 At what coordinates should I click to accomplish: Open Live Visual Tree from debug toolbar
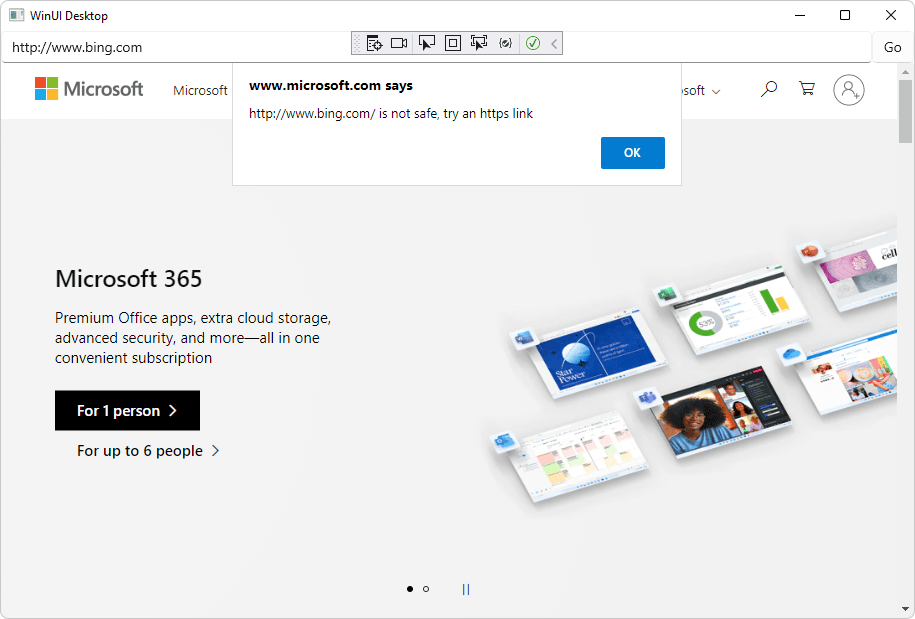point(374,43)
